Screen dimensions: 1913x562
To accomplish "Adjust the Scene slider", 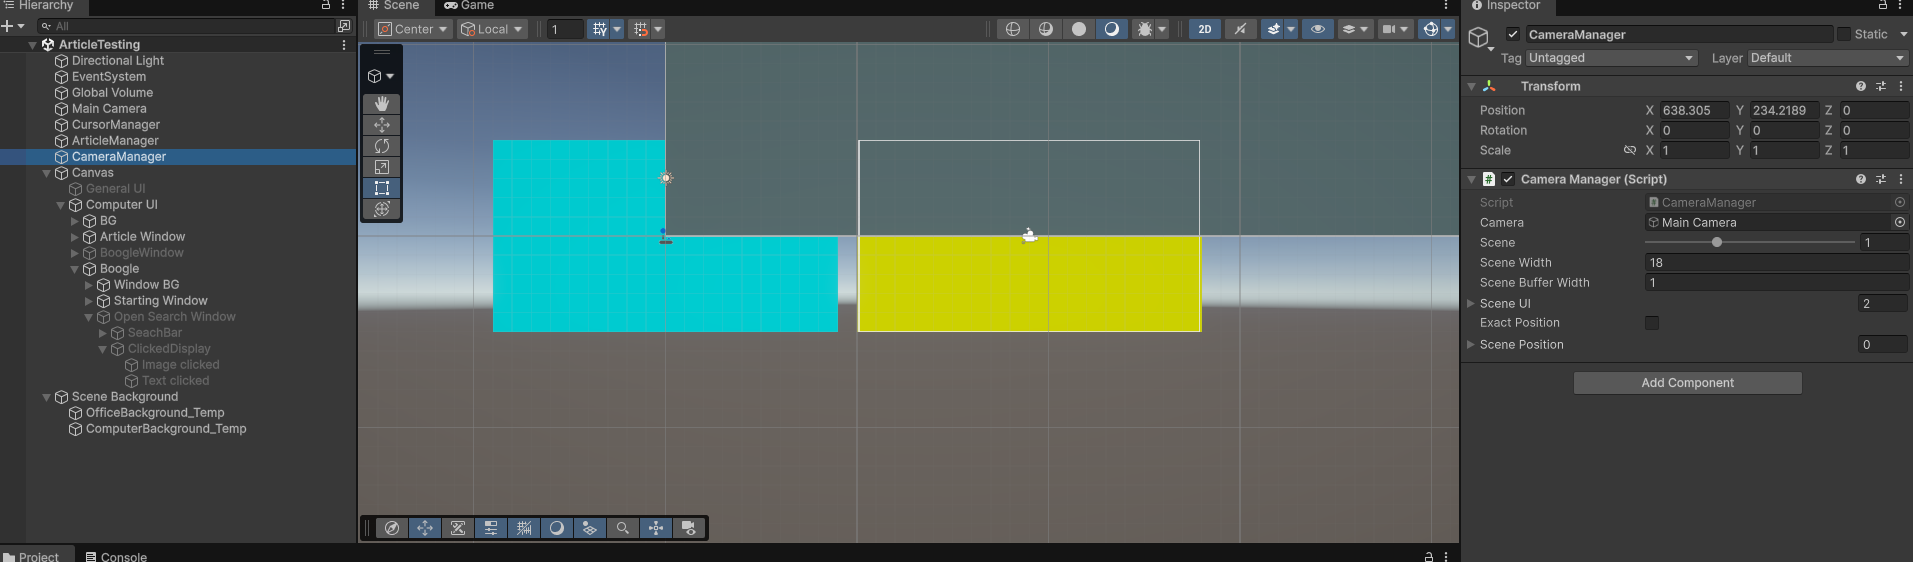I will [1749, 242].
